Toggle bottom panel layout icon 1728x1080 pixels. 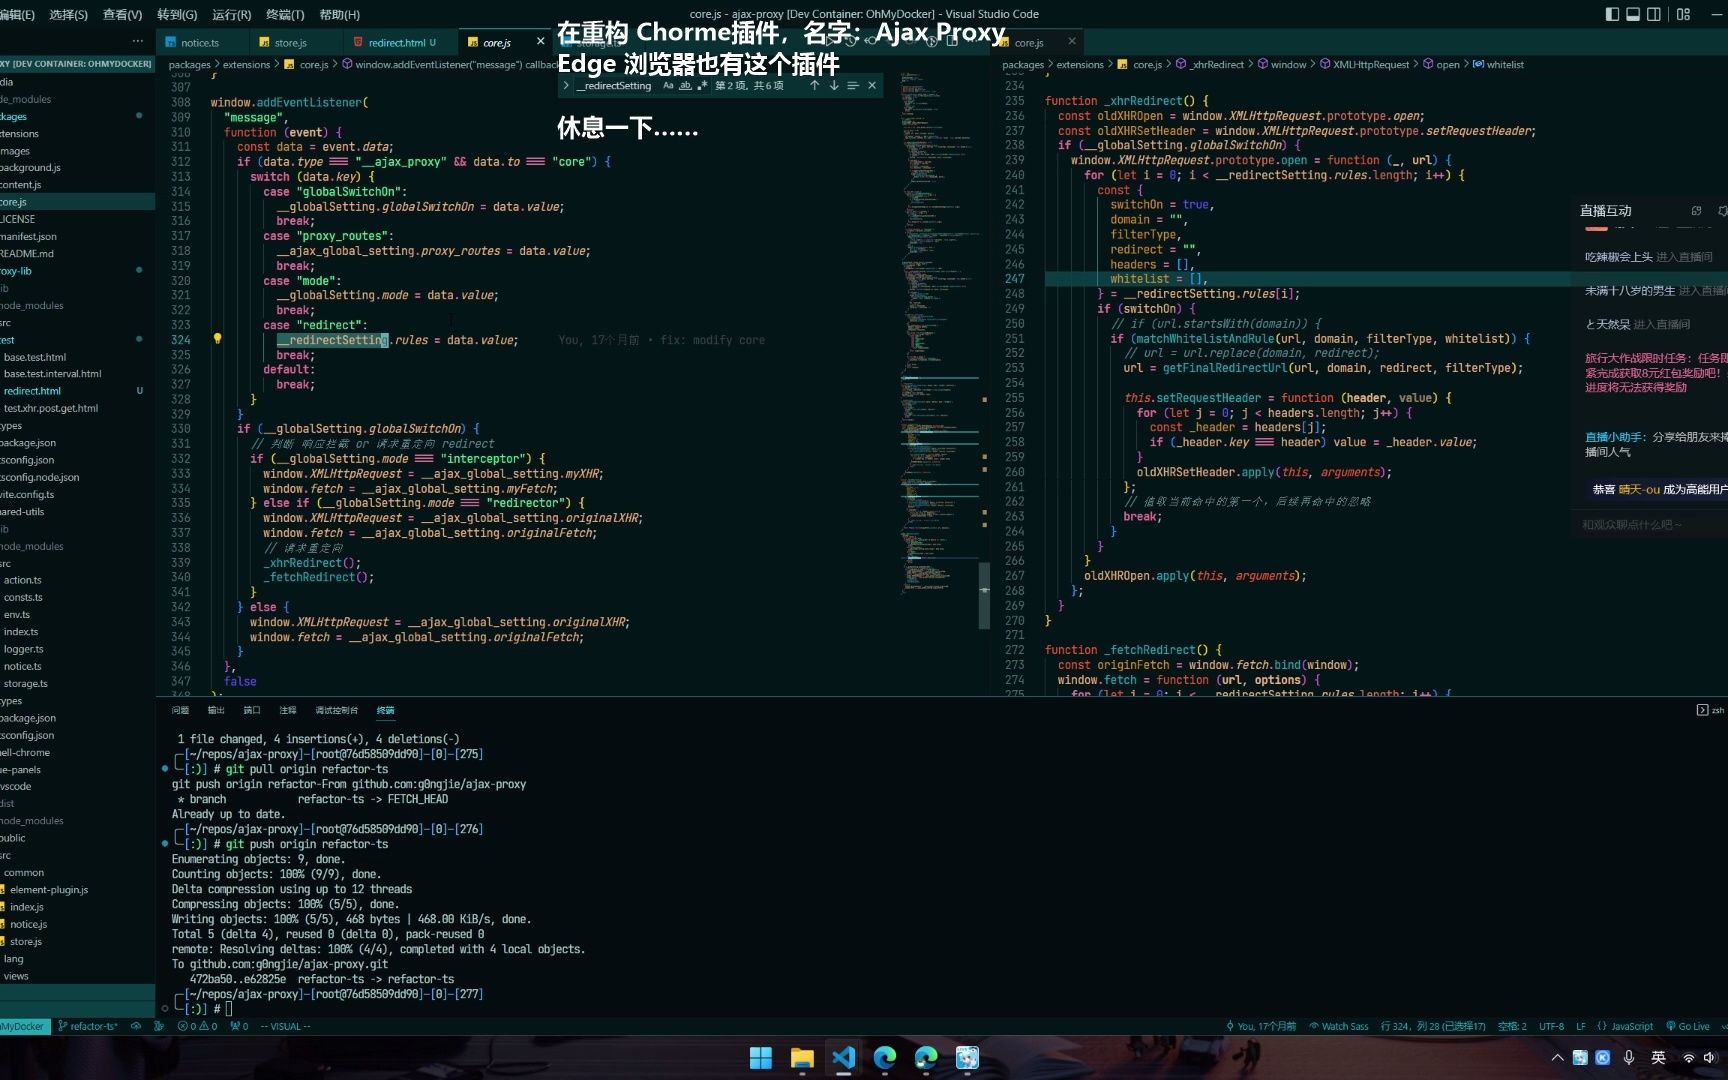[1633, 14]
